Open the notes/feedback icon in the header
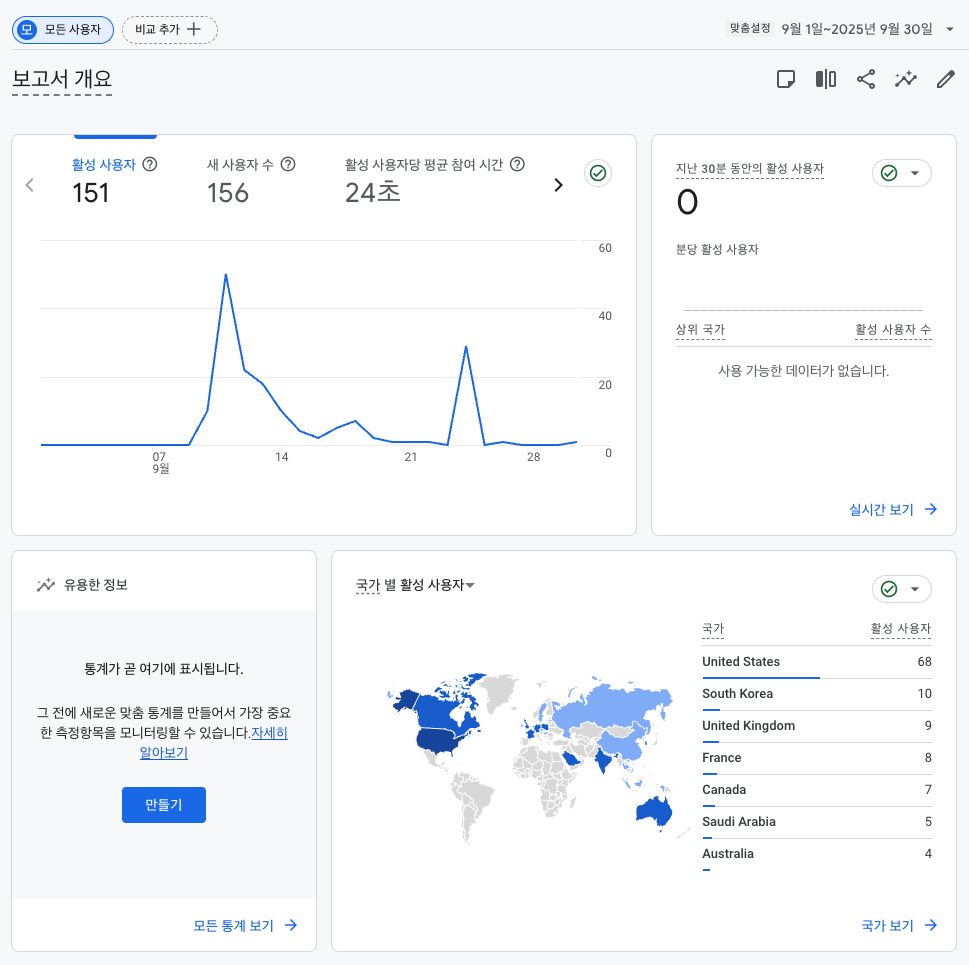Viewport: 969px width, 965px height. tap(786, 78)
